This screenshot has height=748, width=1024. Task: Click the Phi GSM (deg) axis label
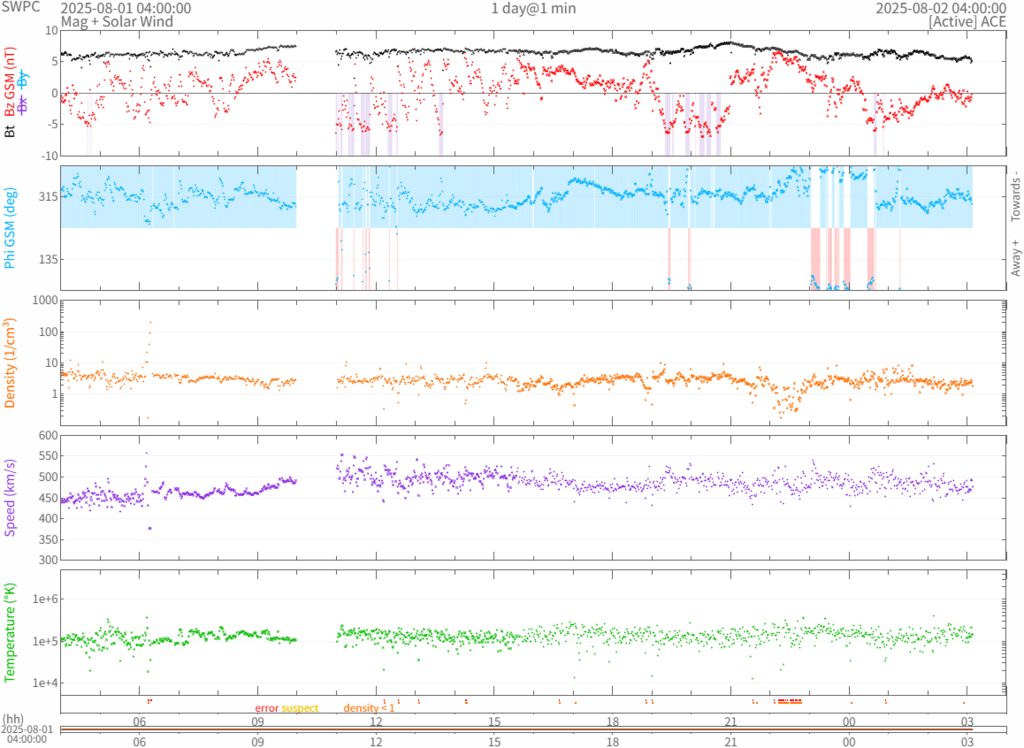pyautogui.click(x=11, y=228)
